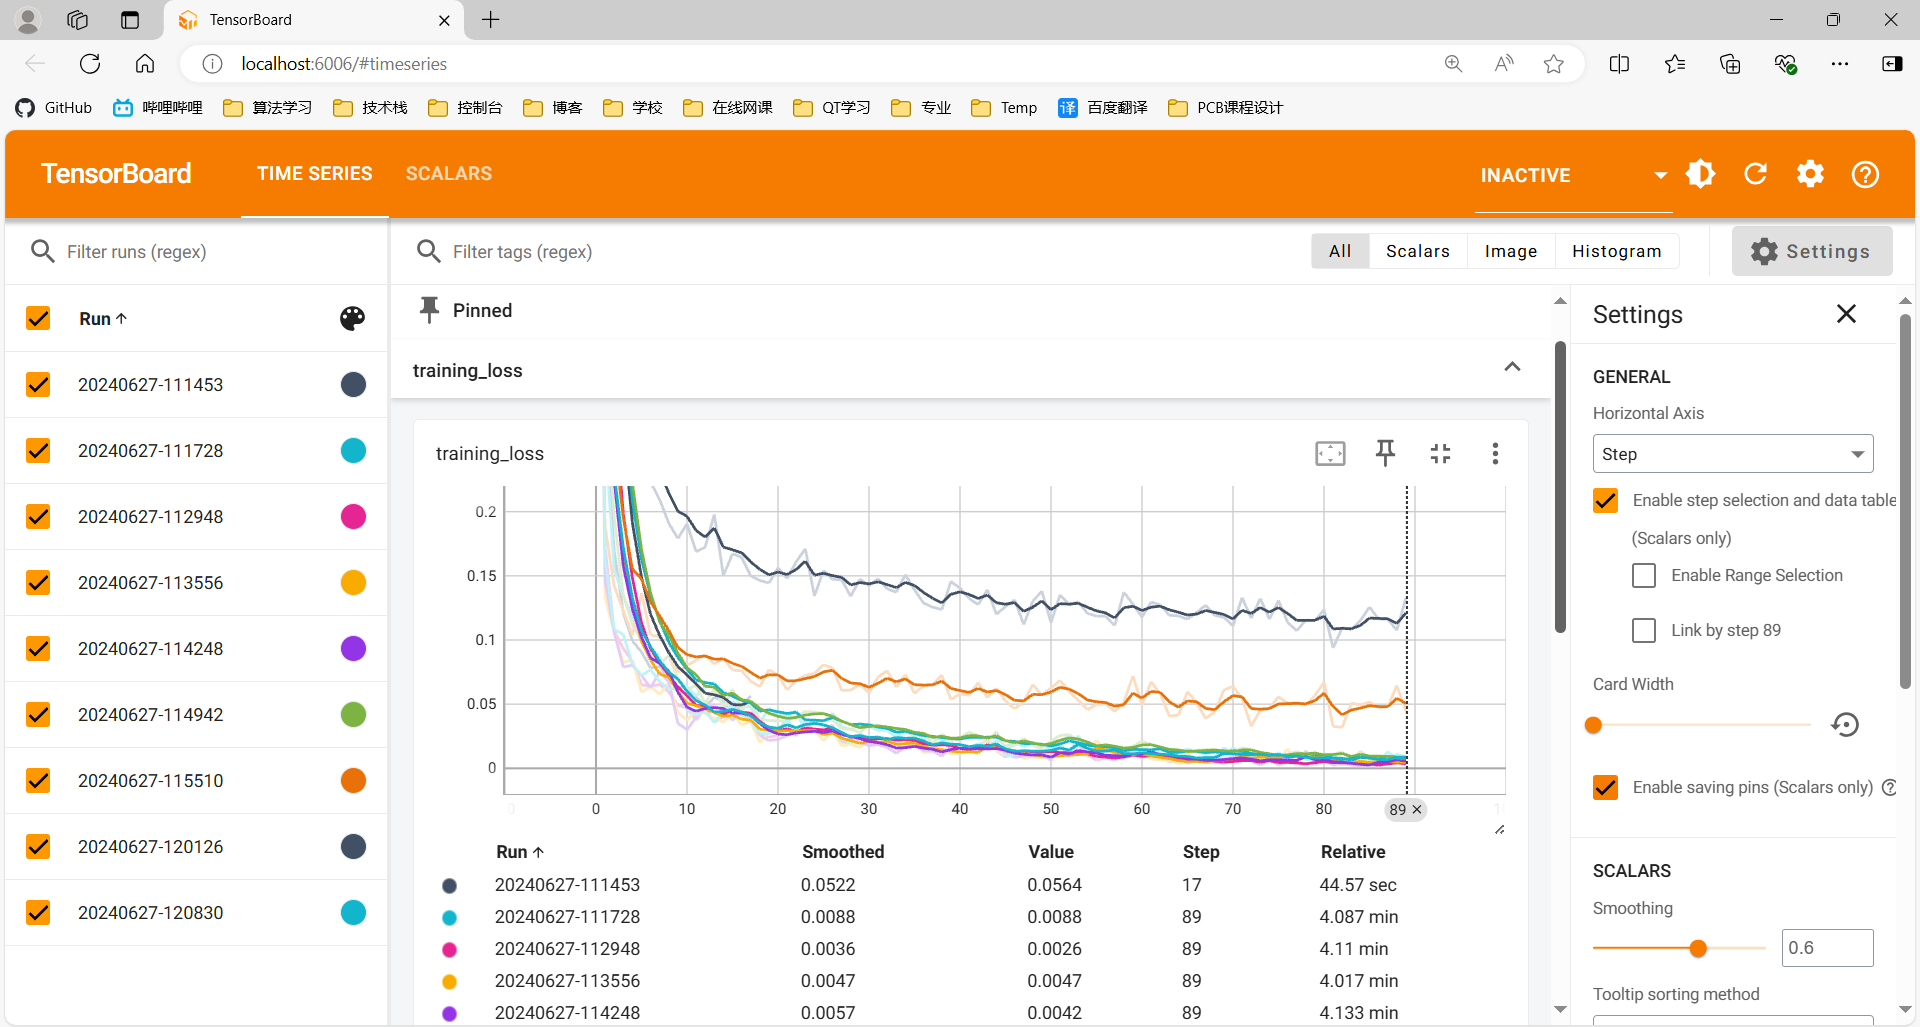Image resolution: width=1920 pixels, height=1027 pixels.
Task: Open PCB课程设计 bookmark folder
Action: click(1225, 108)
